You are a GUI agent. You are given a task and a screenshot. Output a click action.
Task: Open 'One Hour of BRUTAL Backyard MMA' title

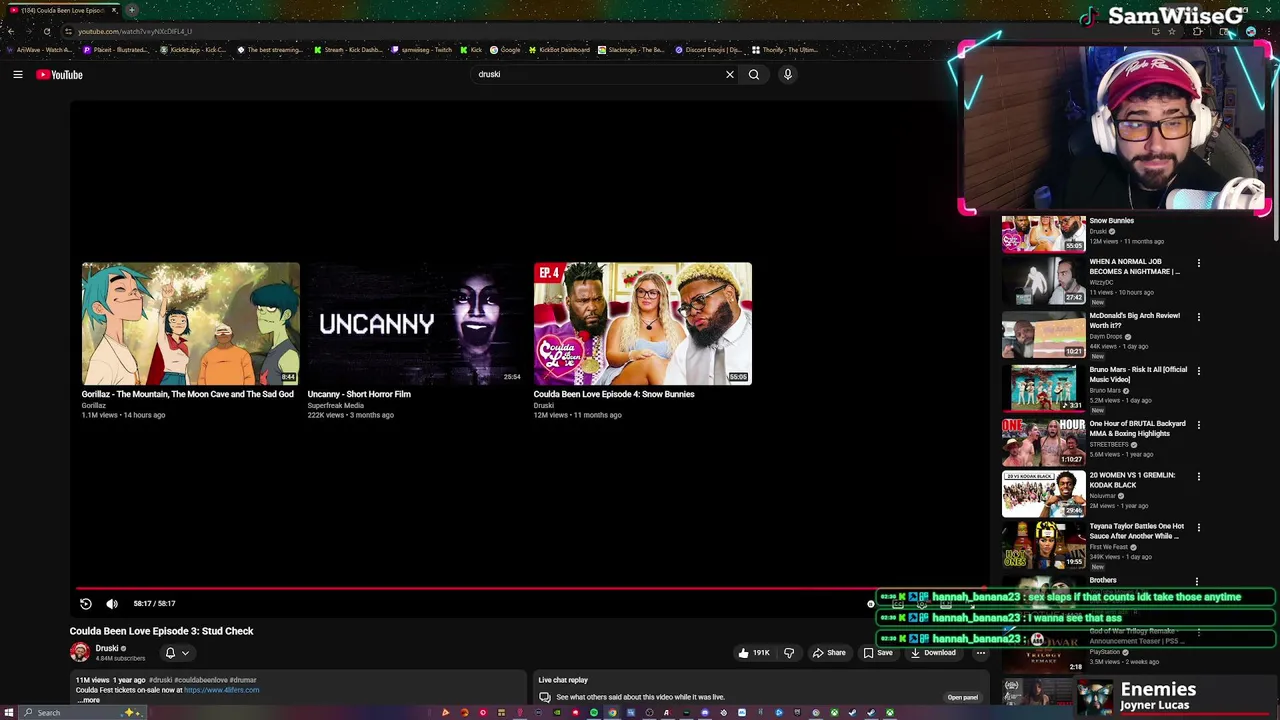1137,428
